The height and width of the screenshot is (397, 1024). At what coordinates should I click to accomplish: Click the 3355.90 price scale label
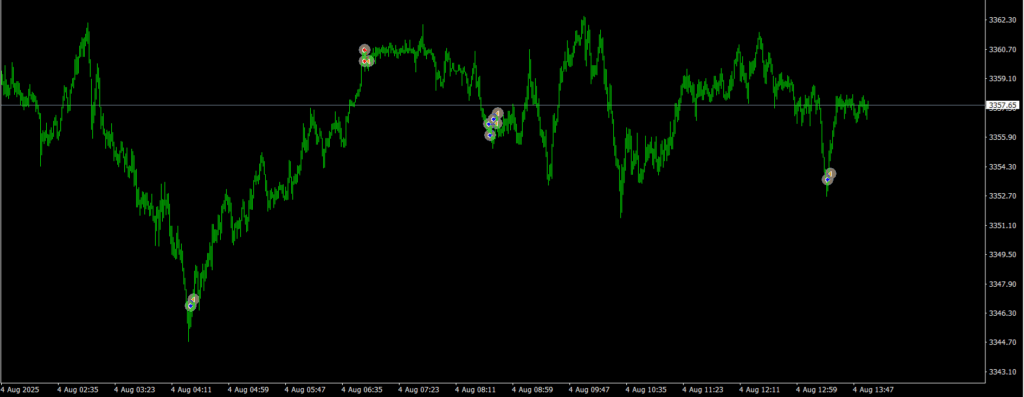[x=1001, y=138]
